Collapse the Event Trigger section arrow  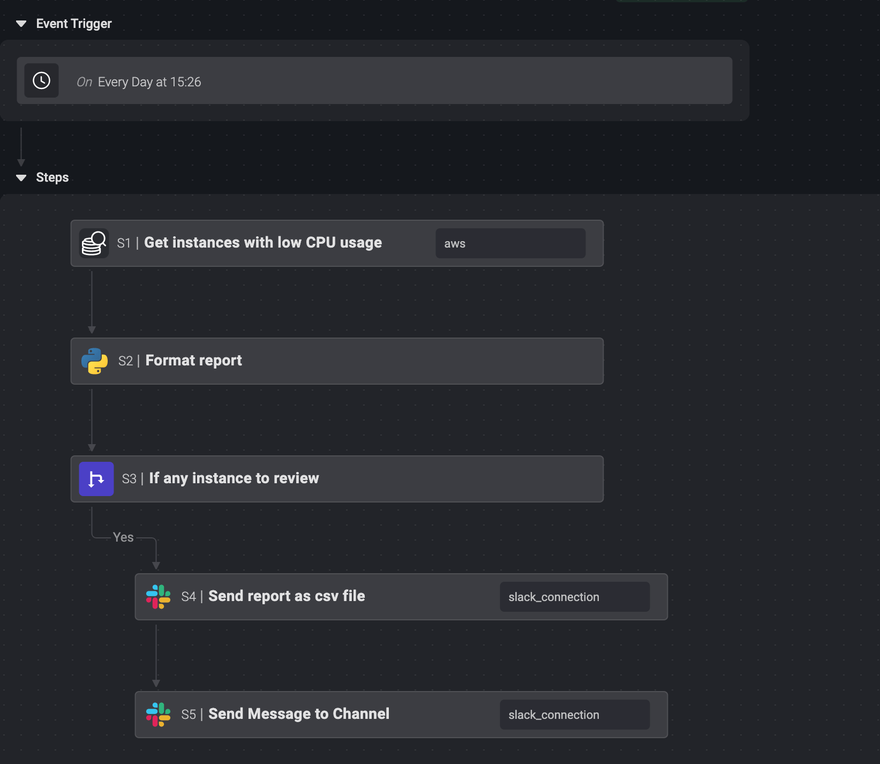coord(21,24)
